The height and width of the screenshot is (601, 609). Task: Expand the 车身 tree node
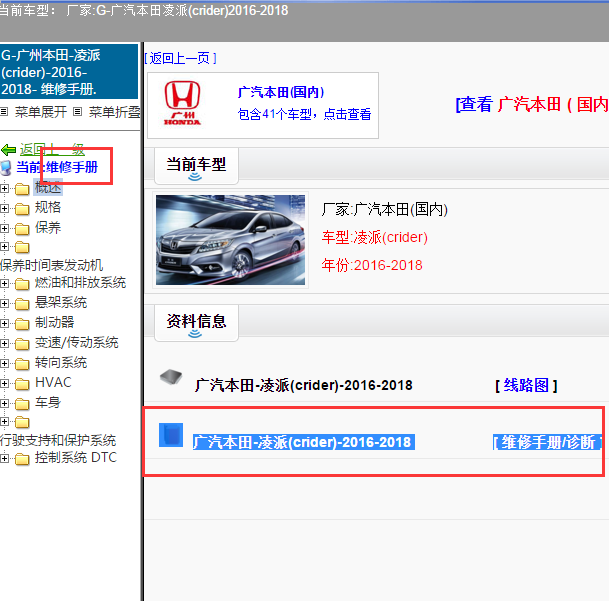(x=4, y=404)
